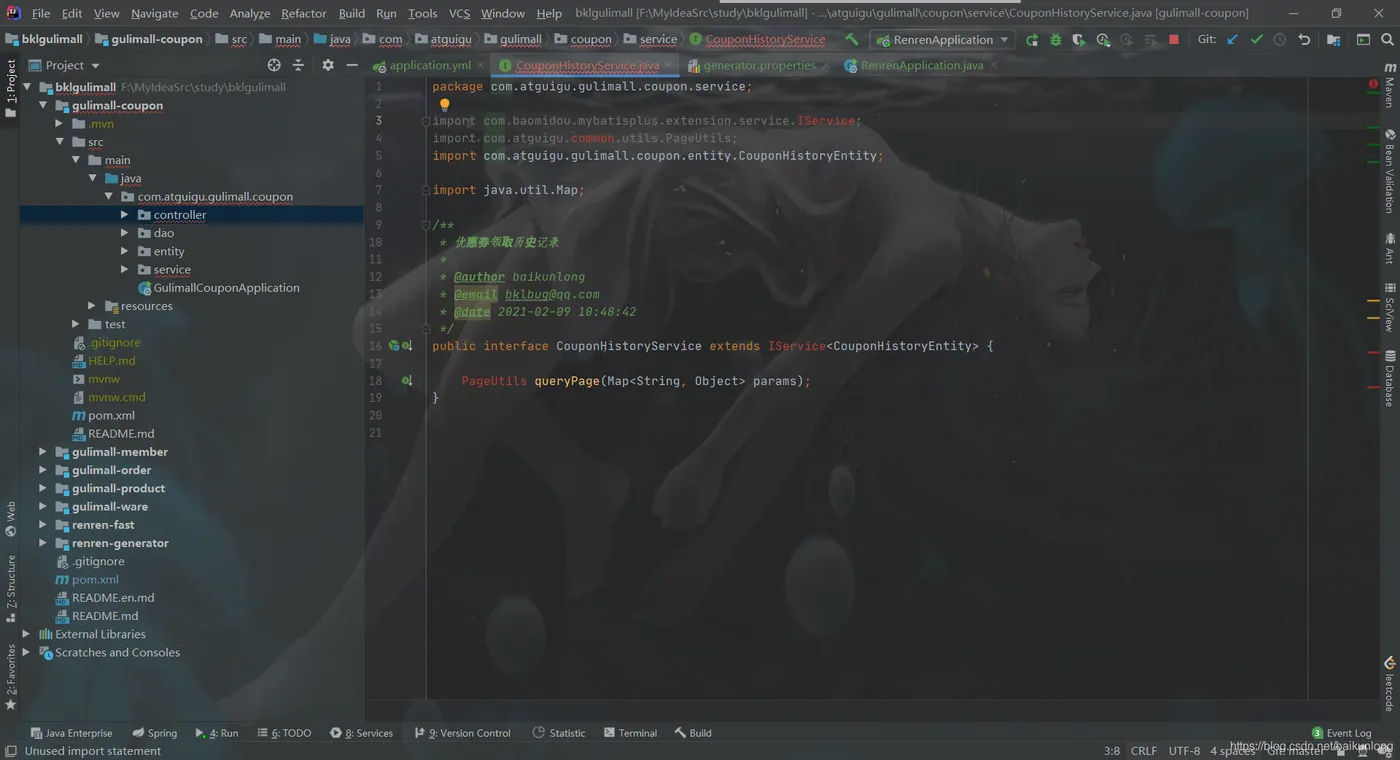
Task: Toggle the Web side tool window
Action: tap(11, 518)
